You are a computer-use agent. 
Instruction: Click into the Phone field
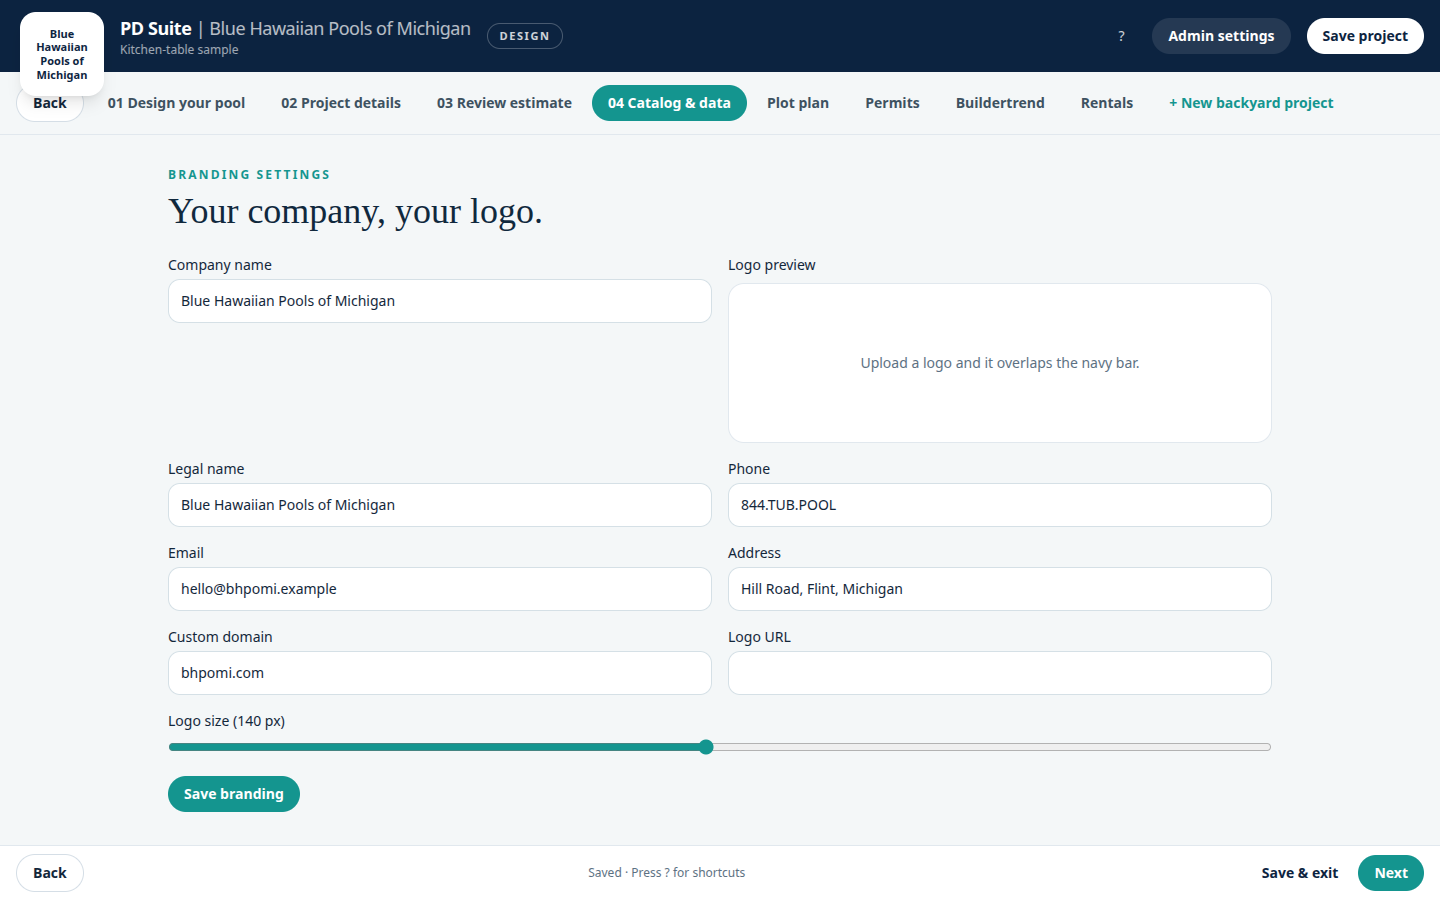click(1000, 505)
